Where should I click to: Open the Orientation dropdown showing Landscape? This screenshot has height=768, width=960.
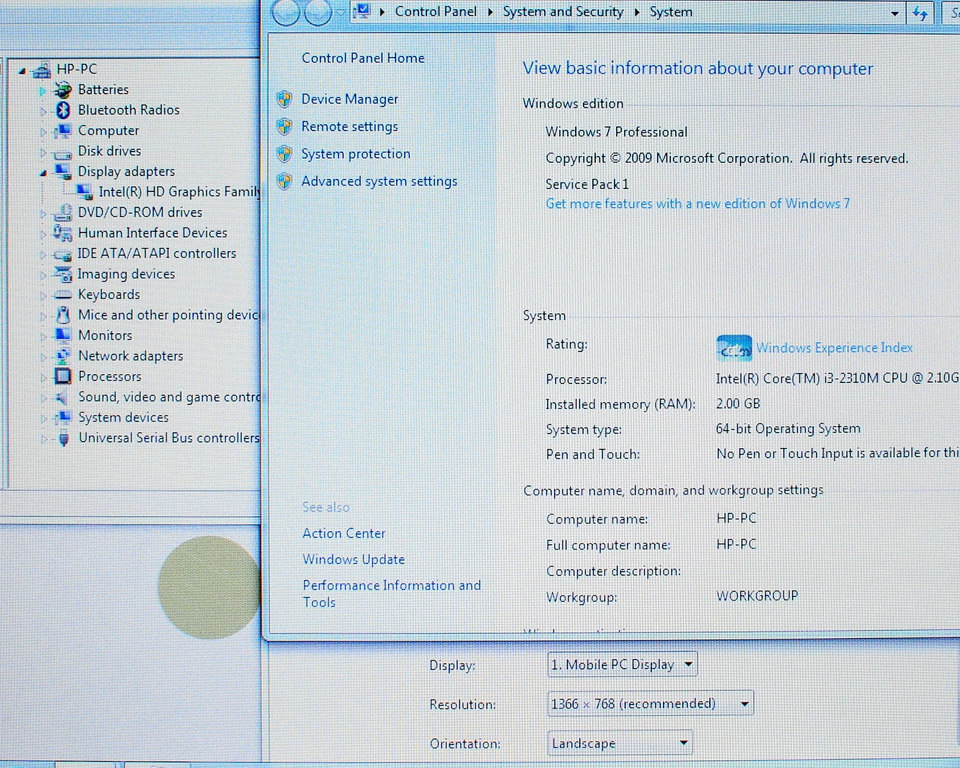coord(620,743)
